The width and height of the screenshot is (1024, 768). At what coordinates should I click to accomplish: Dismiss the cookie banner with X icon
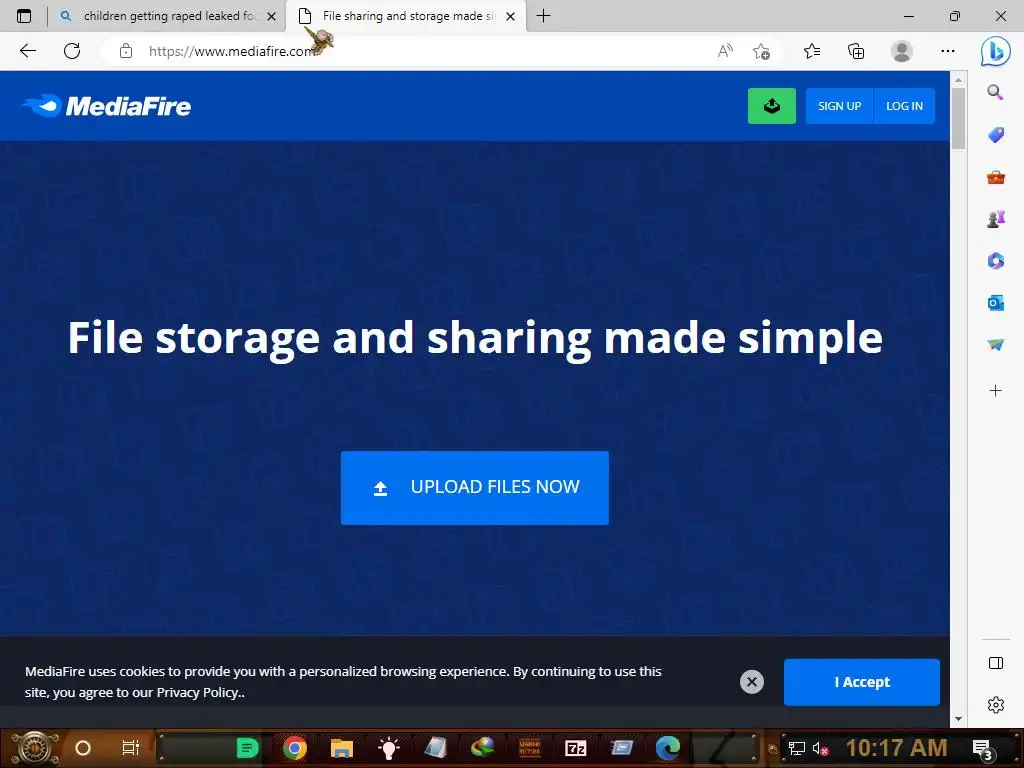[752, 682]
